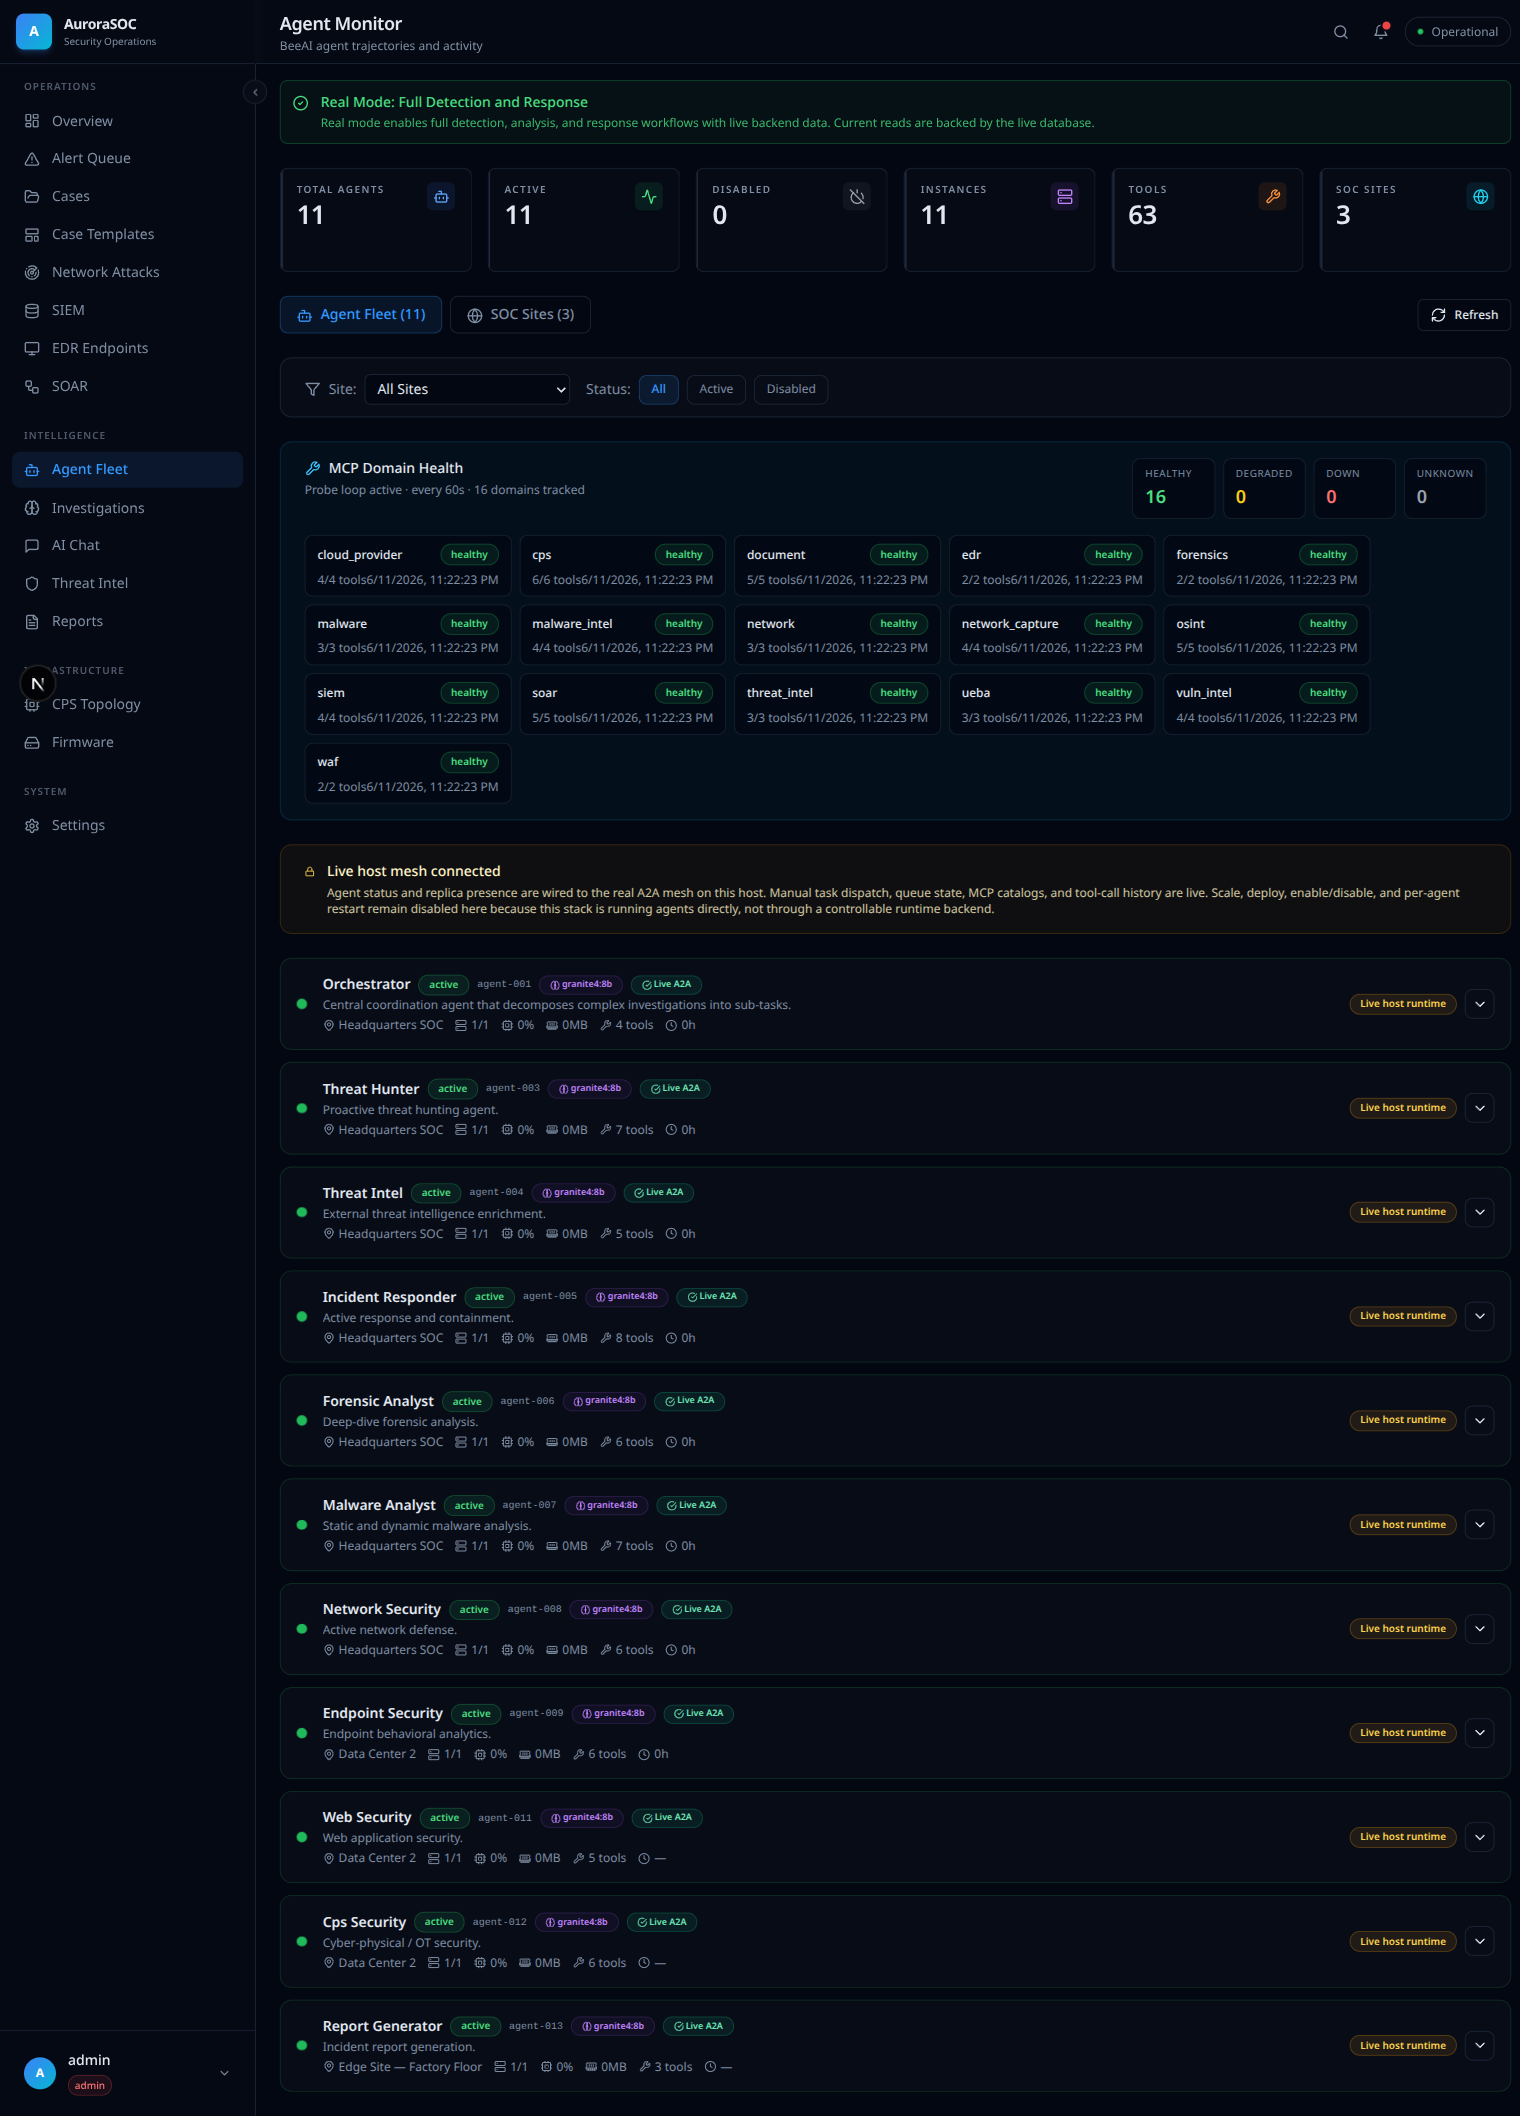
Task: Open Cases page
Action: [127, 196]
